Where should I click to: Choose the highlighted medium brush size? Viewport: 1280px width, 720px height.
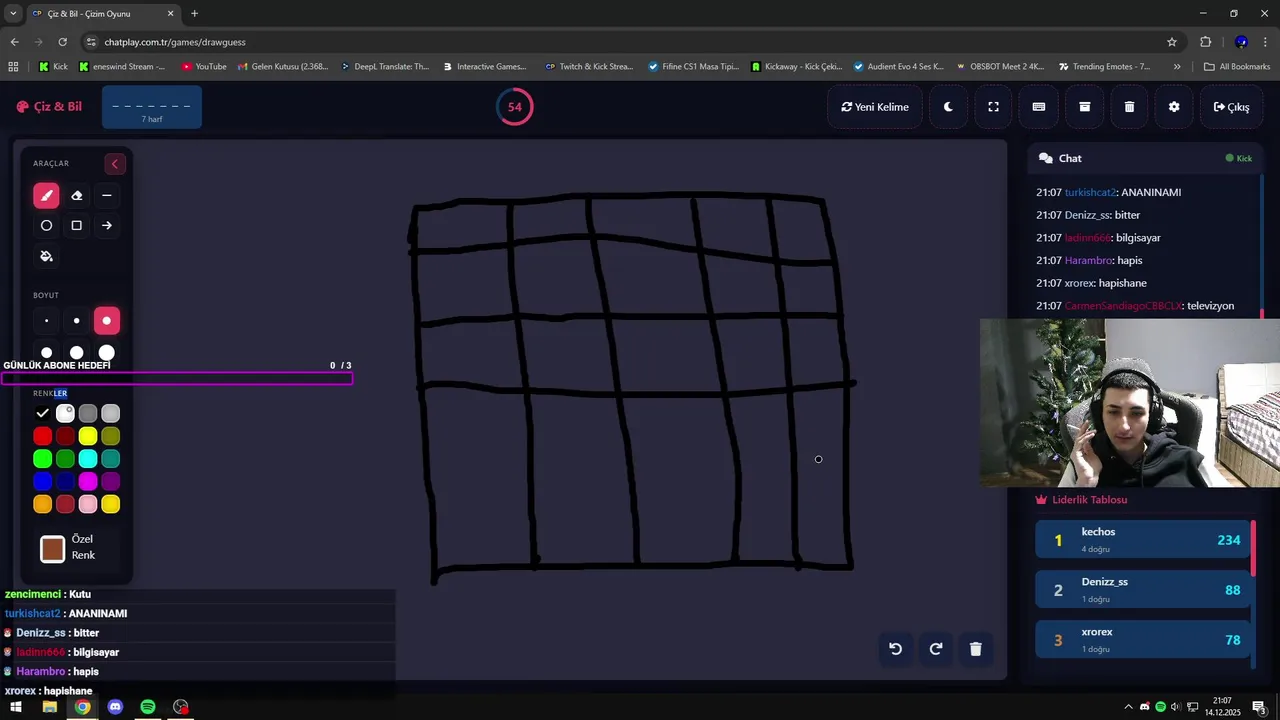pos(107,321)
